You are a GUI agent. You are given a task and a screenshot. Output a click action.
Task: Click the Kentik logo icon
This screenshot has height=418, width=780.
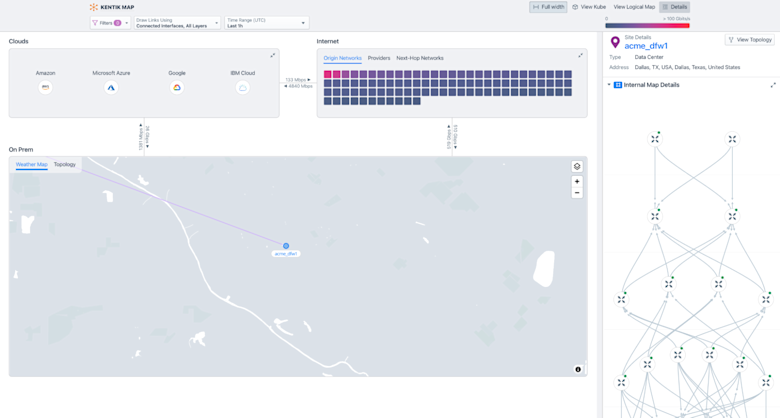pos(94,7)
